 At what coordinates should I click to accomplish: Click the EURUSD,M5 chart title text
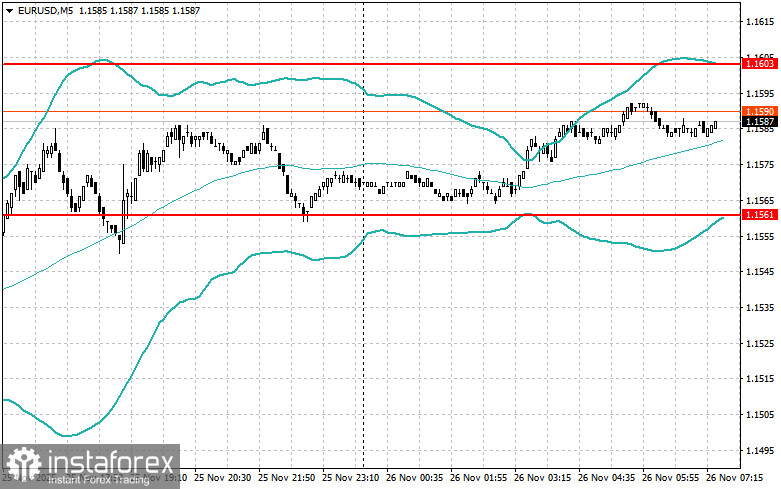(x=44, y=10)
